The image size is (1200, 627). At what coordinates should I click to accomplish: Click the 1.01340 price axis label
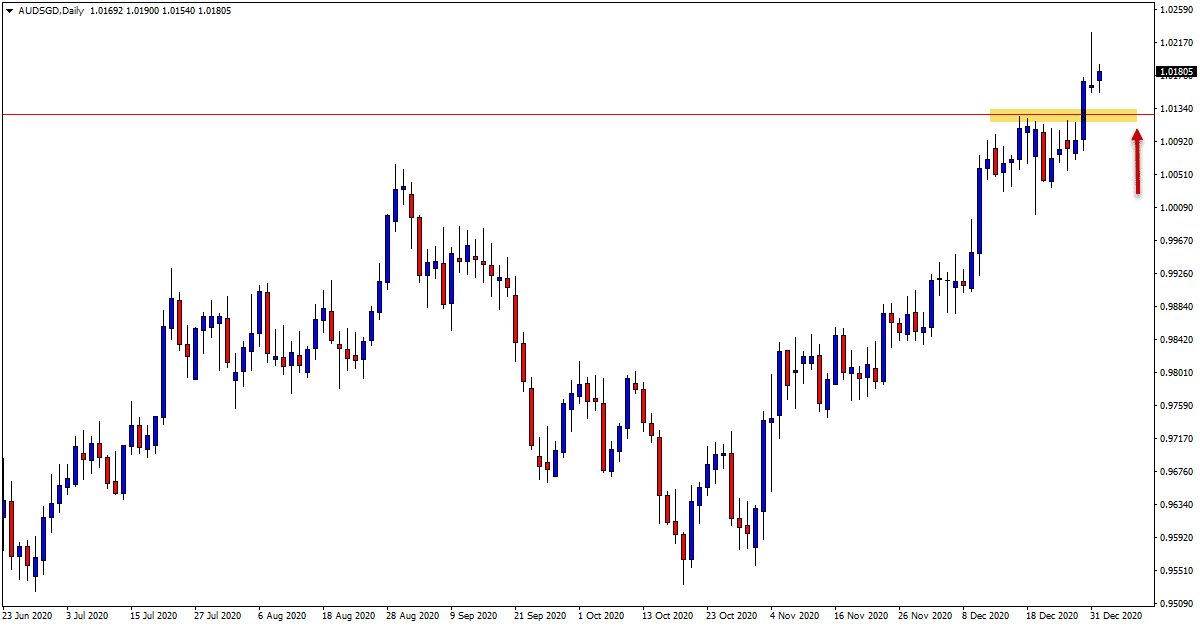coord(1174,109)
